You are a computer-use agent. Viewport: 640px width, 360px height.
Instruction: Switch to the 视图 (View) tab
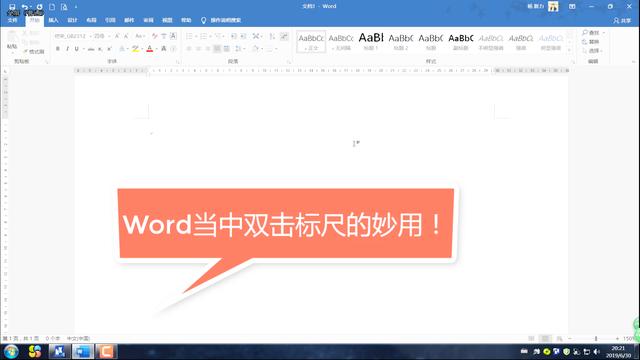(x=167, y=20)
